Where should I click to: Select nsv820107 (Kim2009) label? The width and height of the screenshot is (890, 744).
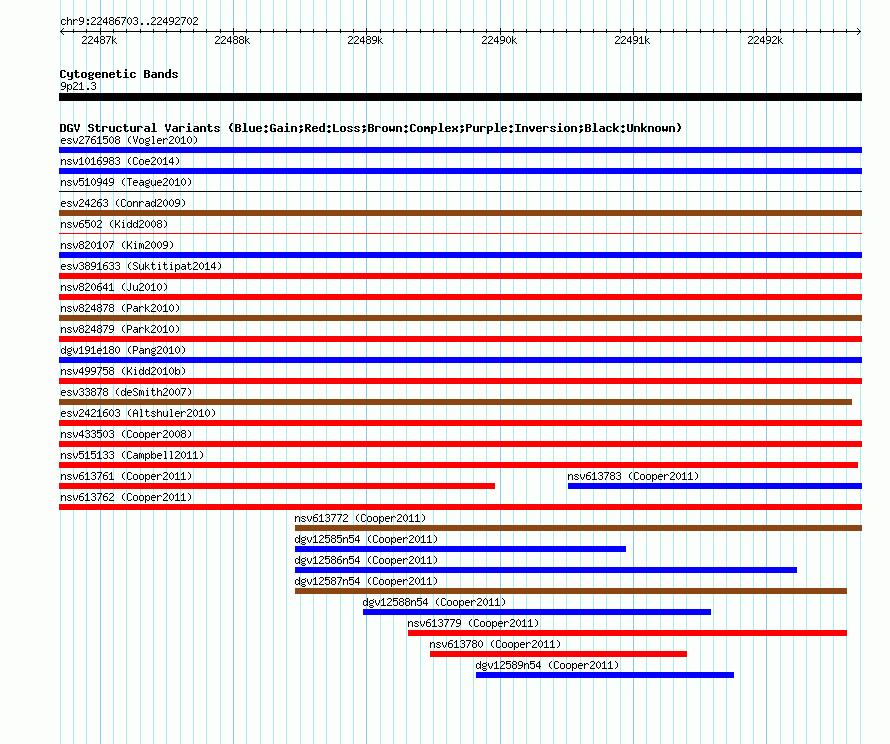pos(117,245)
